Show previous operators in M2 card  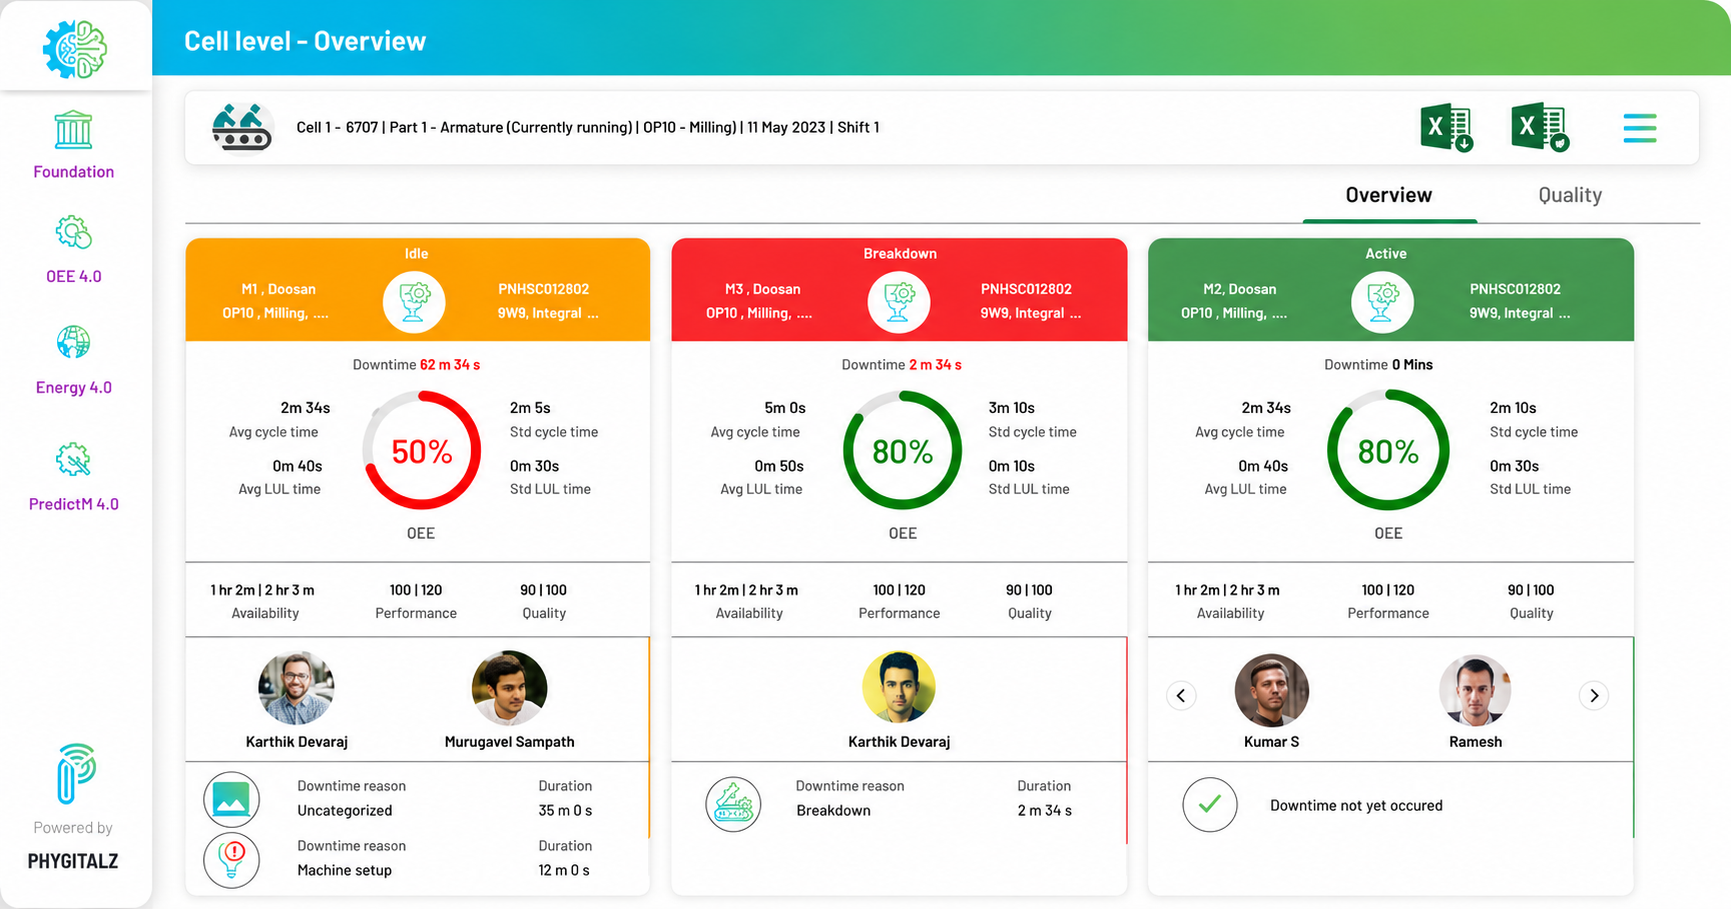(x=1181, y=695)
